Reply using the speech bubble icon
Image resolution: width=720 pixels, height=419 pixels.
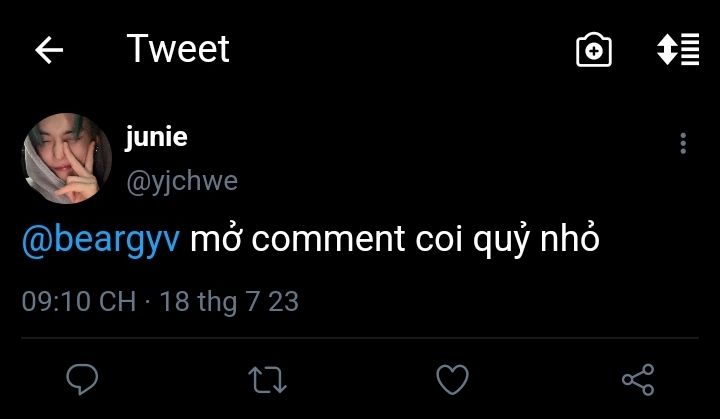click(x=82, y=379)
